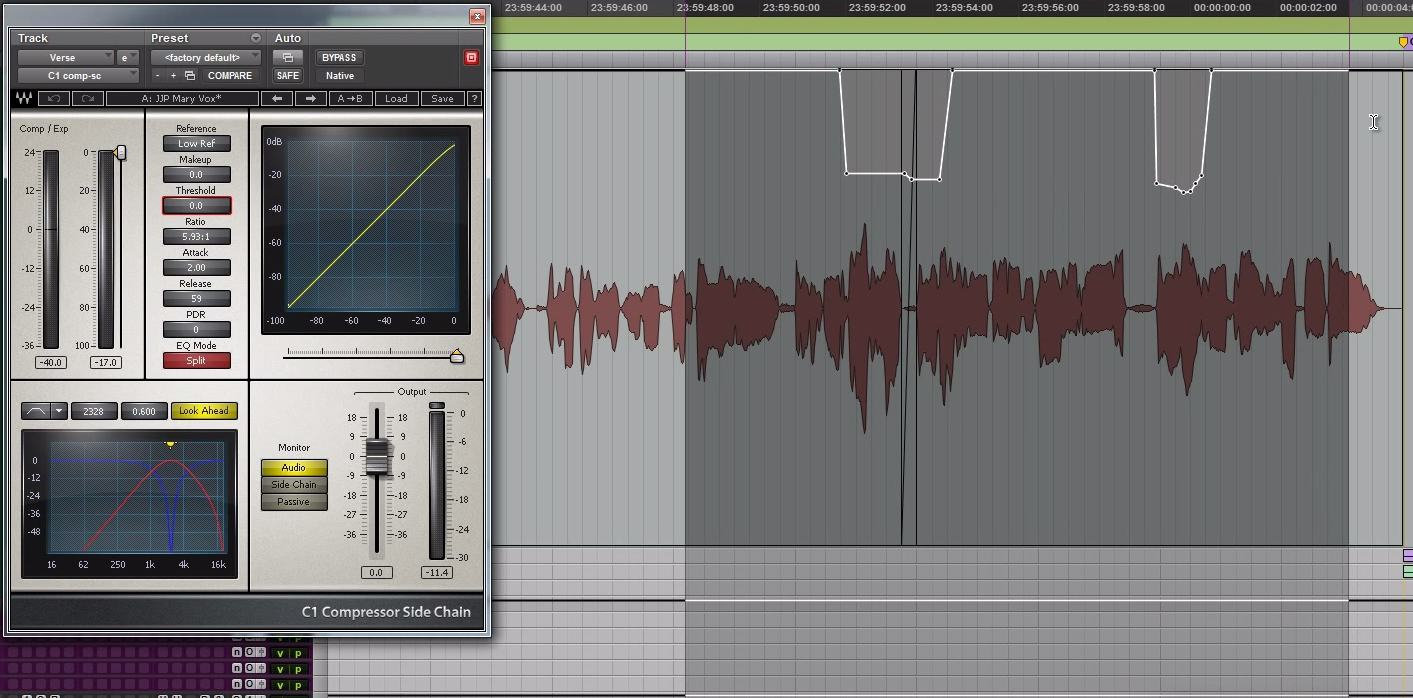The height and width of the screenshot is (698, 1413).
Task: Set Monitor to Audio
Action: tap(294, 468)
